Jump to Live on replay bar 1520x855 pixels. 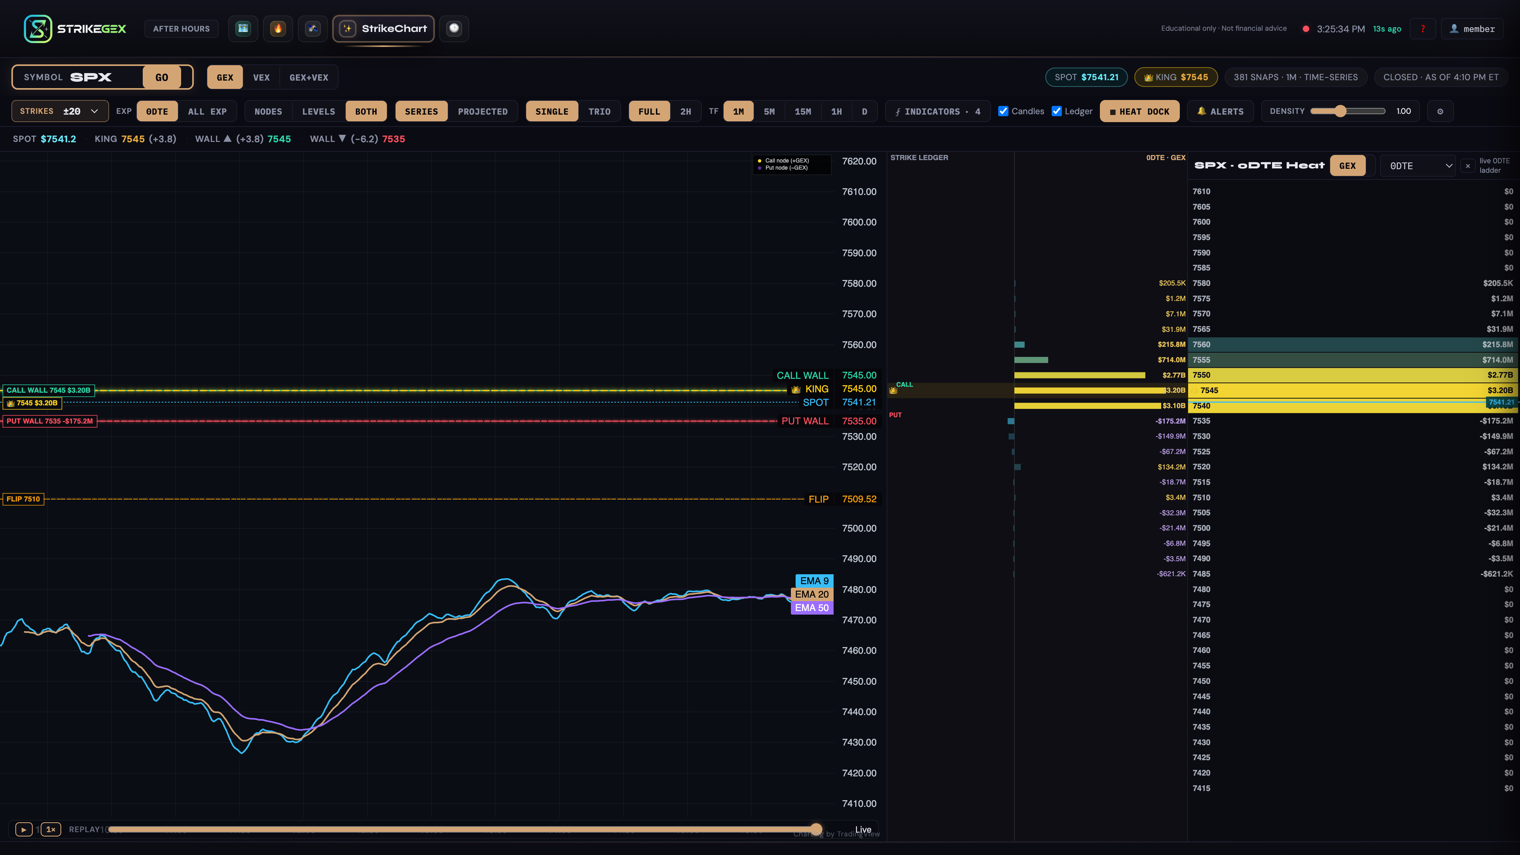tap(863, 829)
